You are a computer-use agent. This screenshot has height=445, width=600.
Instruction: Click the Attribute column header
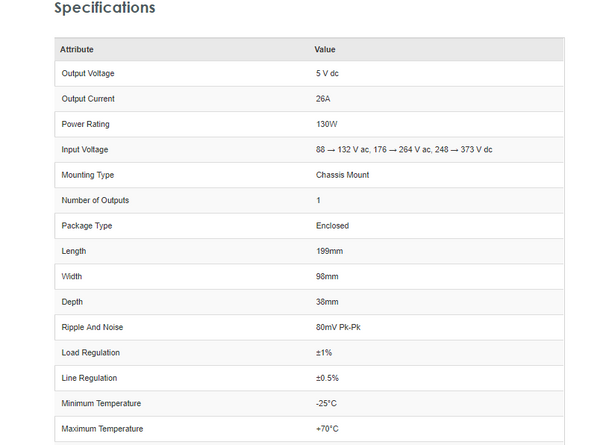(77, 49)
